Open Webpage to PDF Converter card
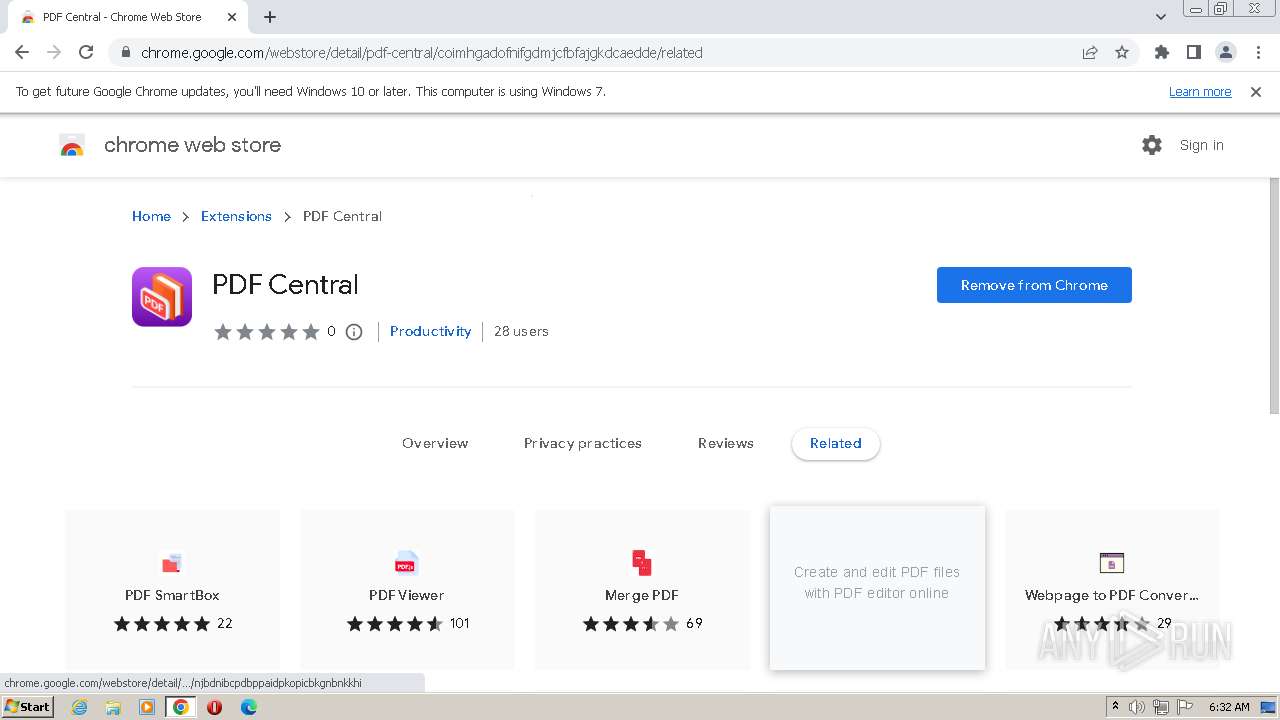 [x=1112, y=589]
